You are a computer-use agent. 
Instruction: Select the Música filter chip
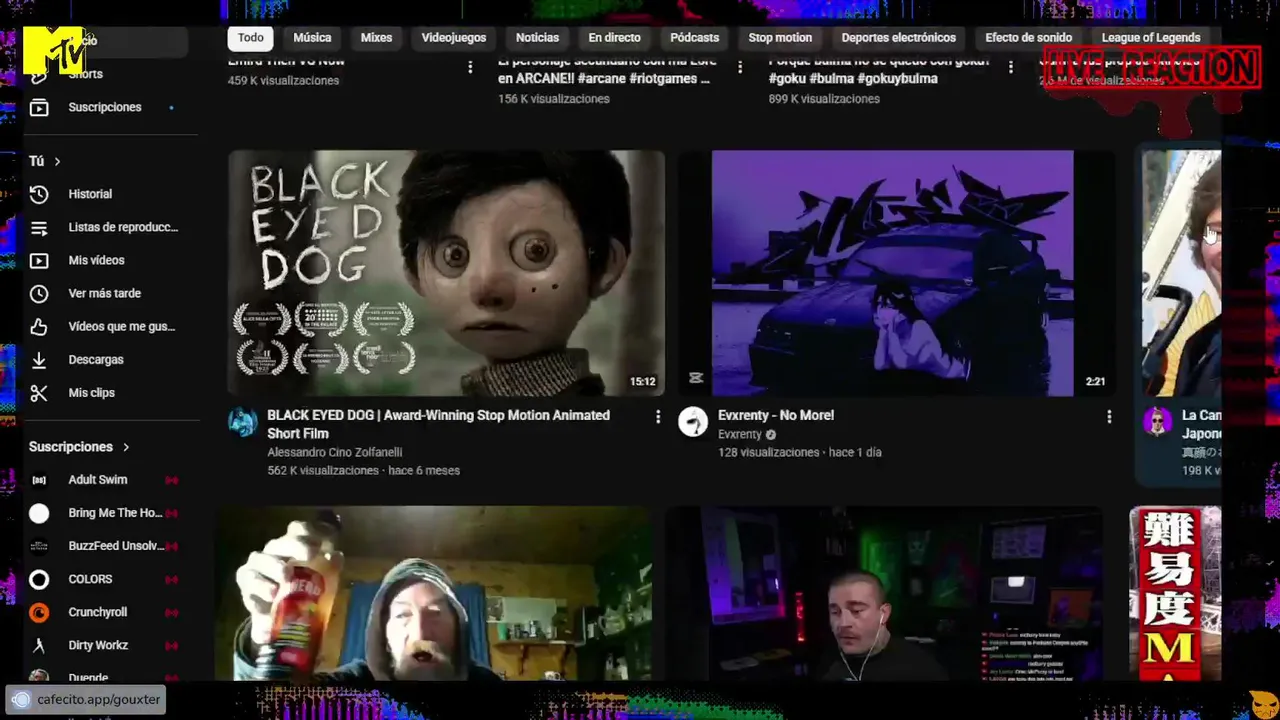click(x=312, y=38)
